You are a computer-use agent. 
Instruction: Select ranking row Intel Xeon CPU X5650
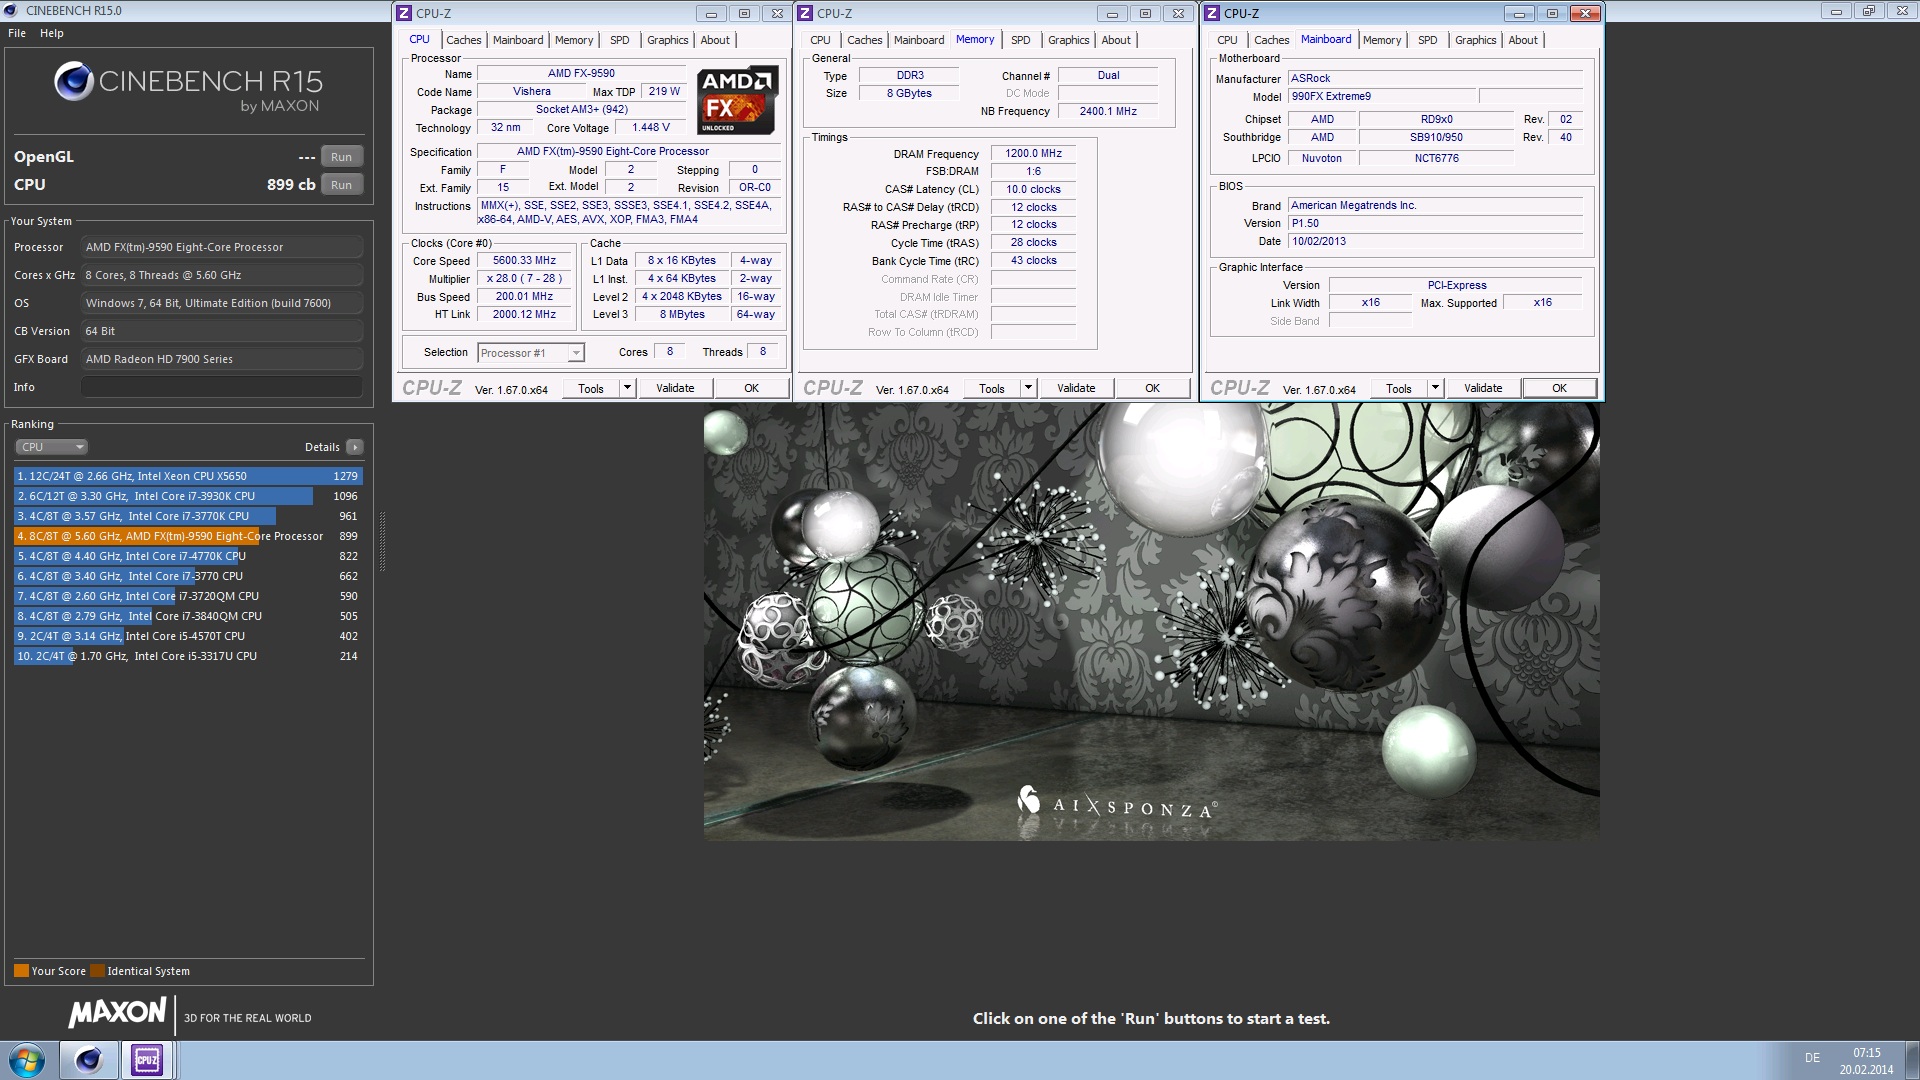(188, 476)
